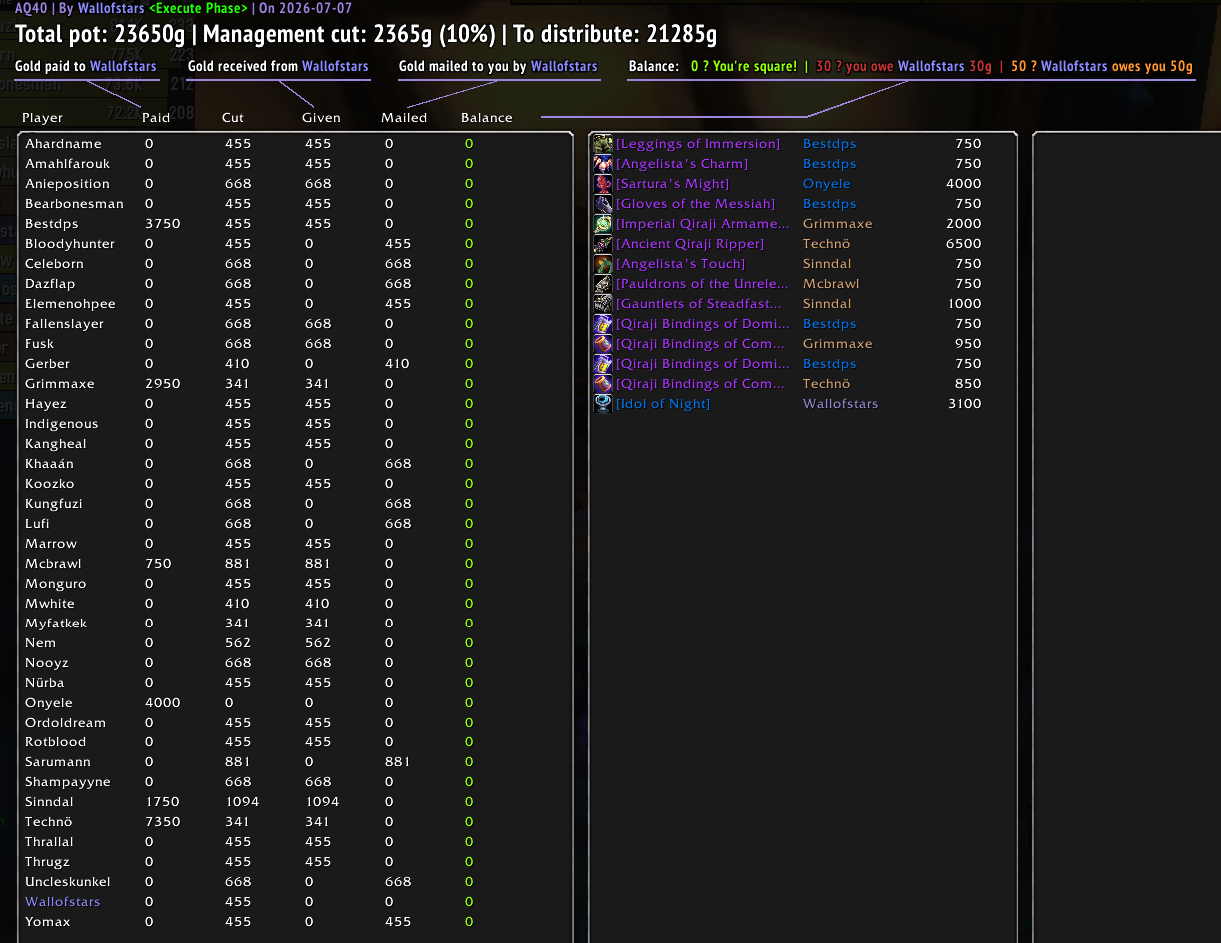The height and width of the screenshot is (943, 1221).
Task: Click the Ancient Qiraji Ripper icon
Action: (x=603, y=244)
